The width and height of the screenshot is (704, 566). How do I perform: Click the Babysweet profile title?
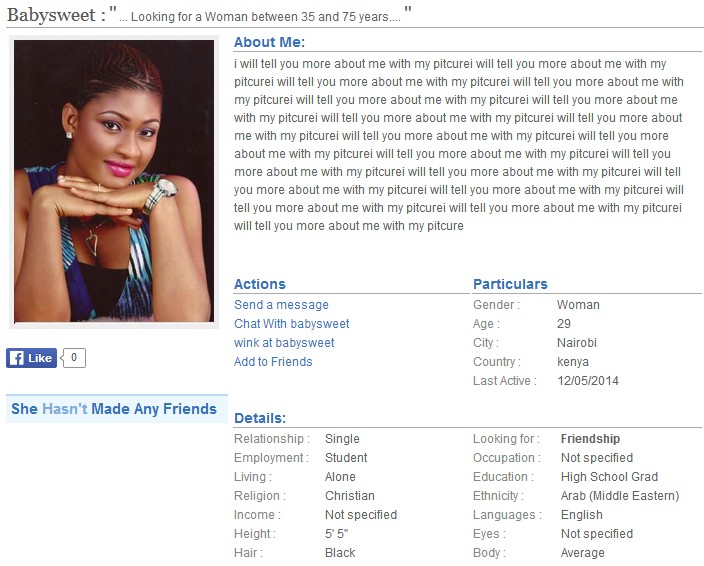click(x=57, y=15)
